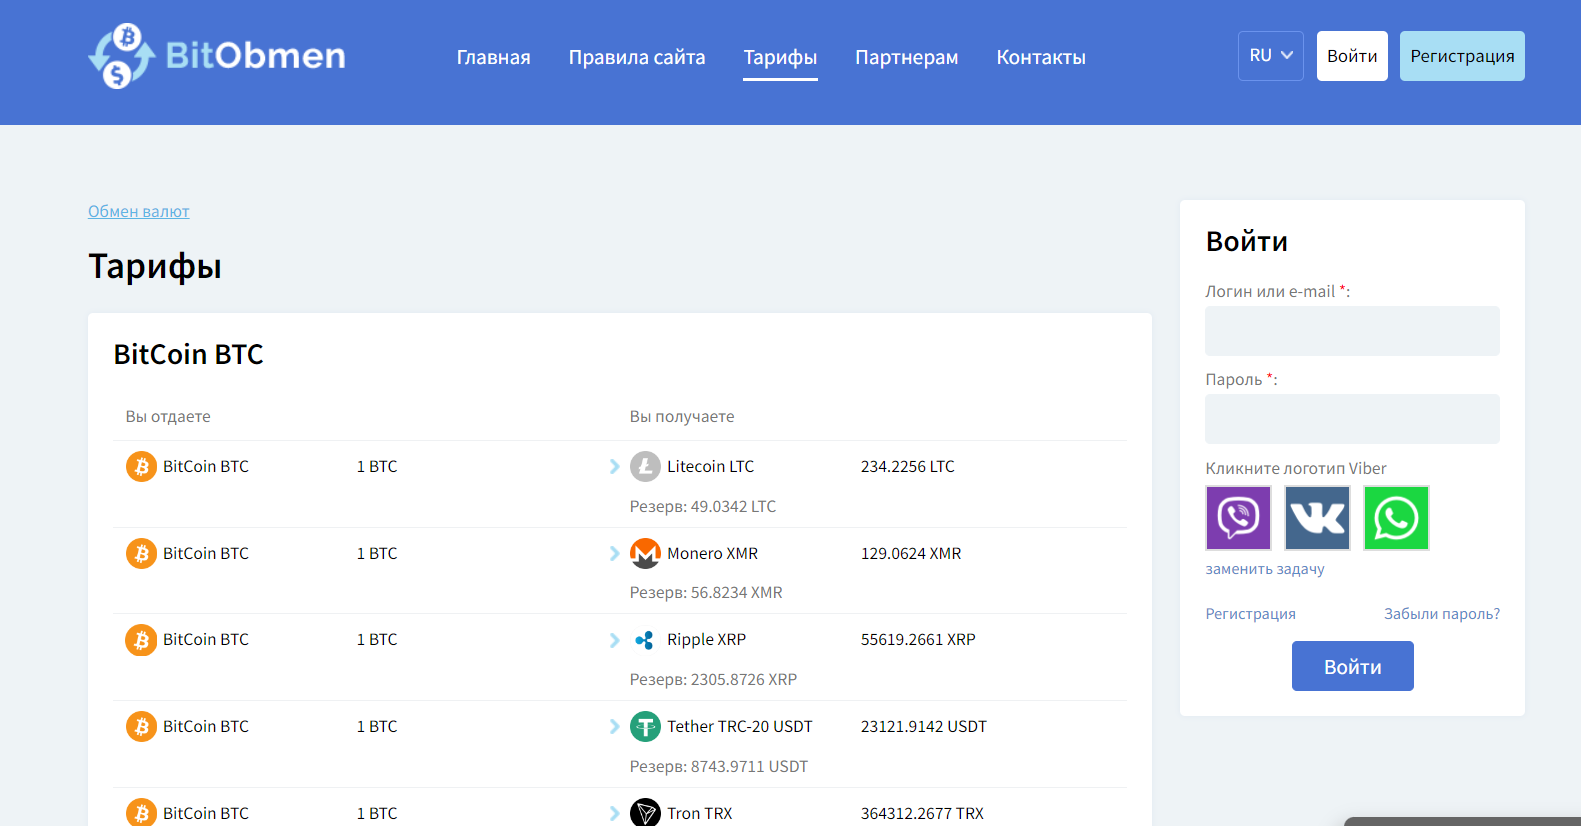Click the arrow chevron before Tether TRC-20 USDT
This screenshot has height=826, width=1581.
(614, 727)
